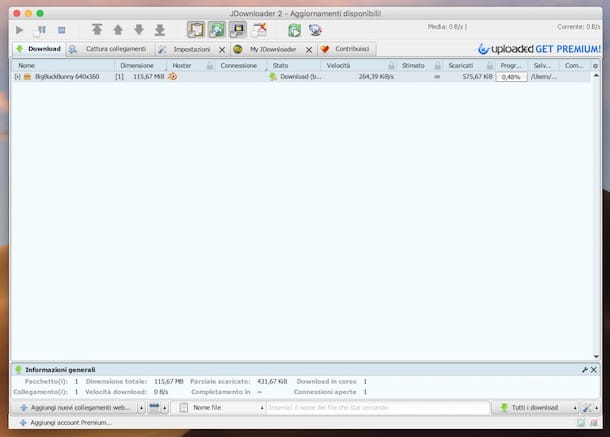Pause downloads with the pause icon
Image resolution: width=610 pixels, height=437 pixels.
click(x=40, y=30)
